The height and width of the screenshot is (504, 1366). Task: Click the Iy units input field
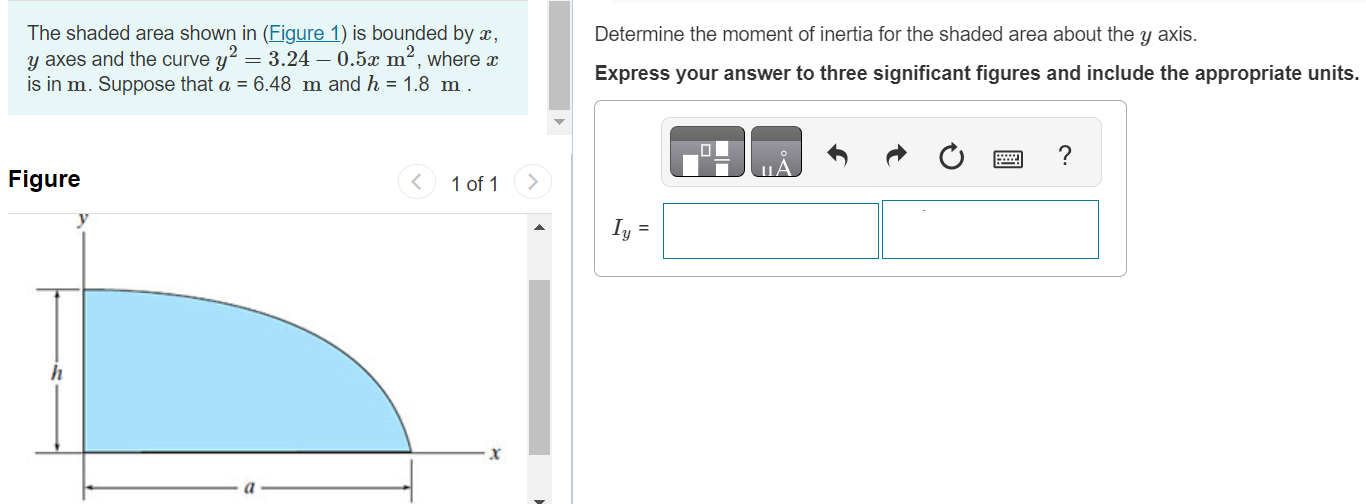pyautogui.click(x=990, y=229)
